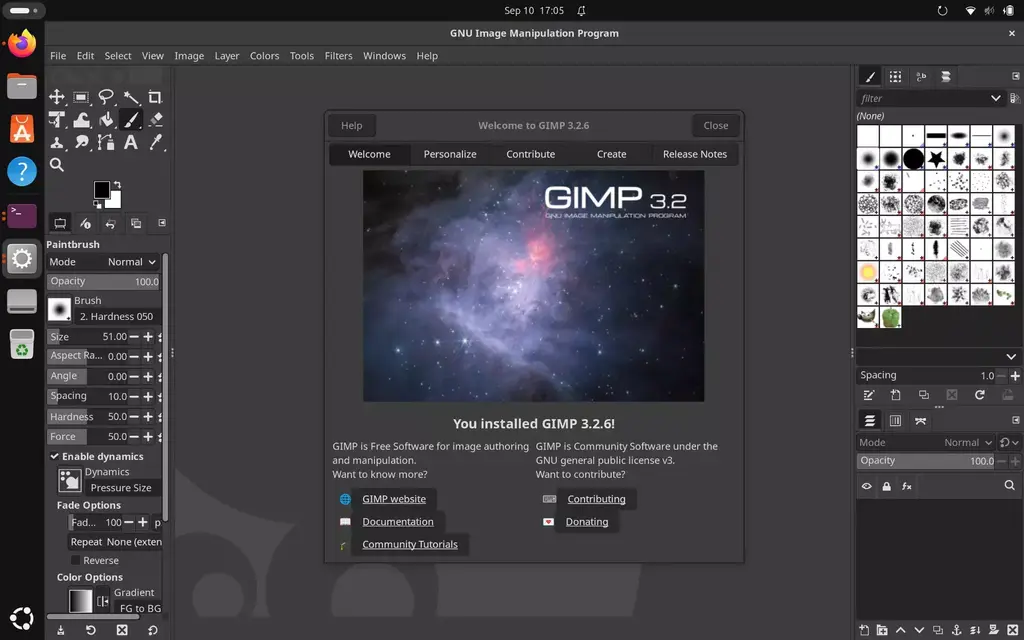This screenshot has width=1024, height=640.
Task: Select the Zoom magnifier tool
Action: (57, 165)
